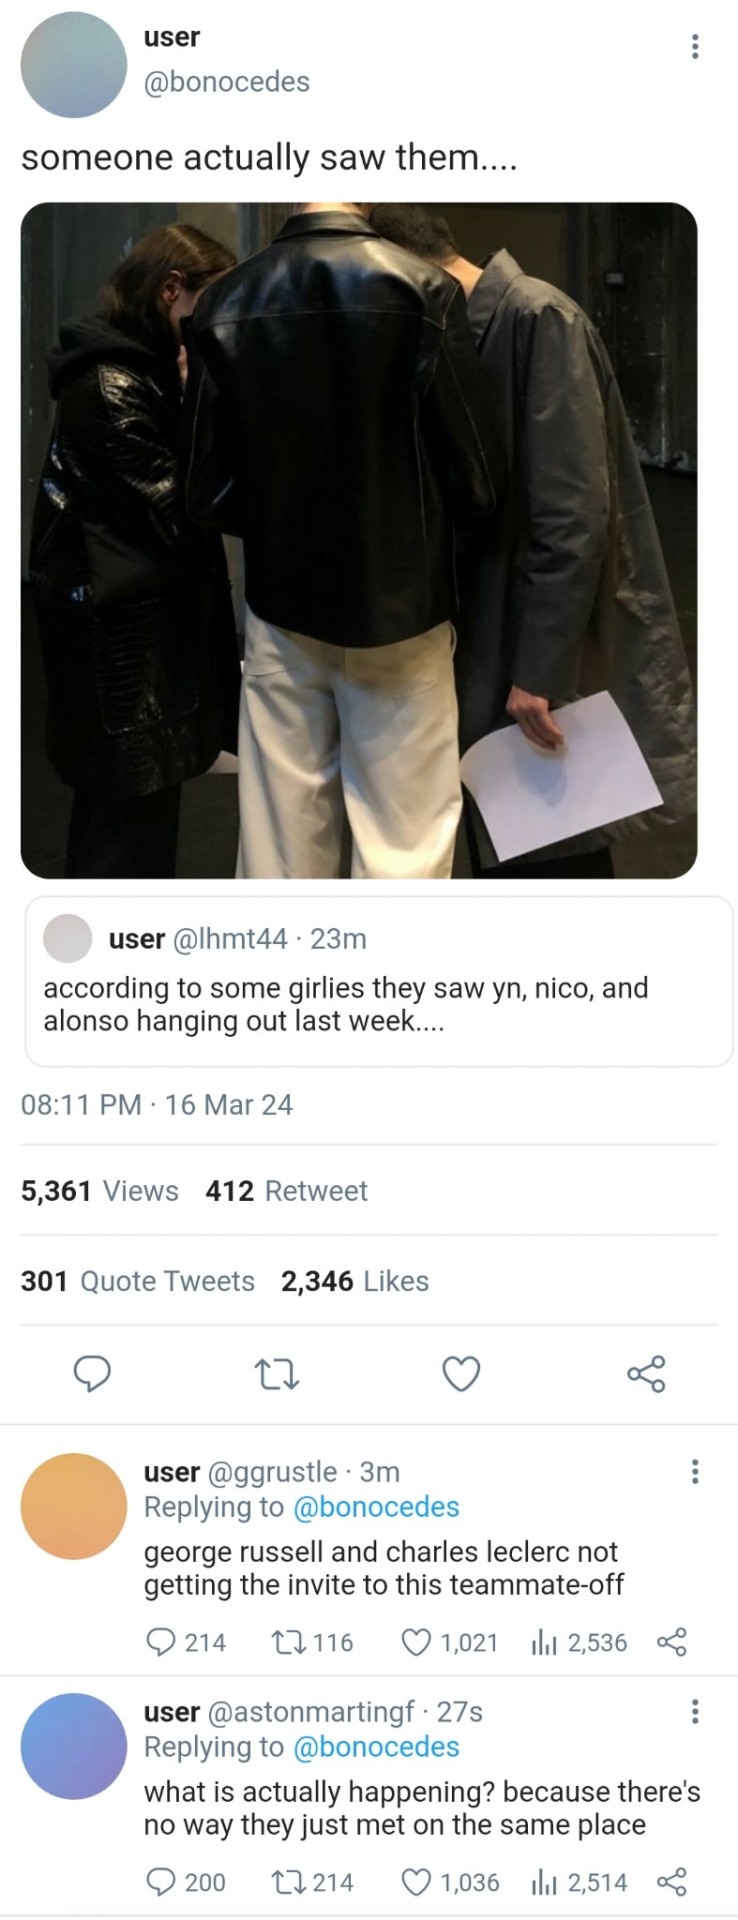Like the @ggrustle reply
738x1920 pixels.
pos(415,1642)
